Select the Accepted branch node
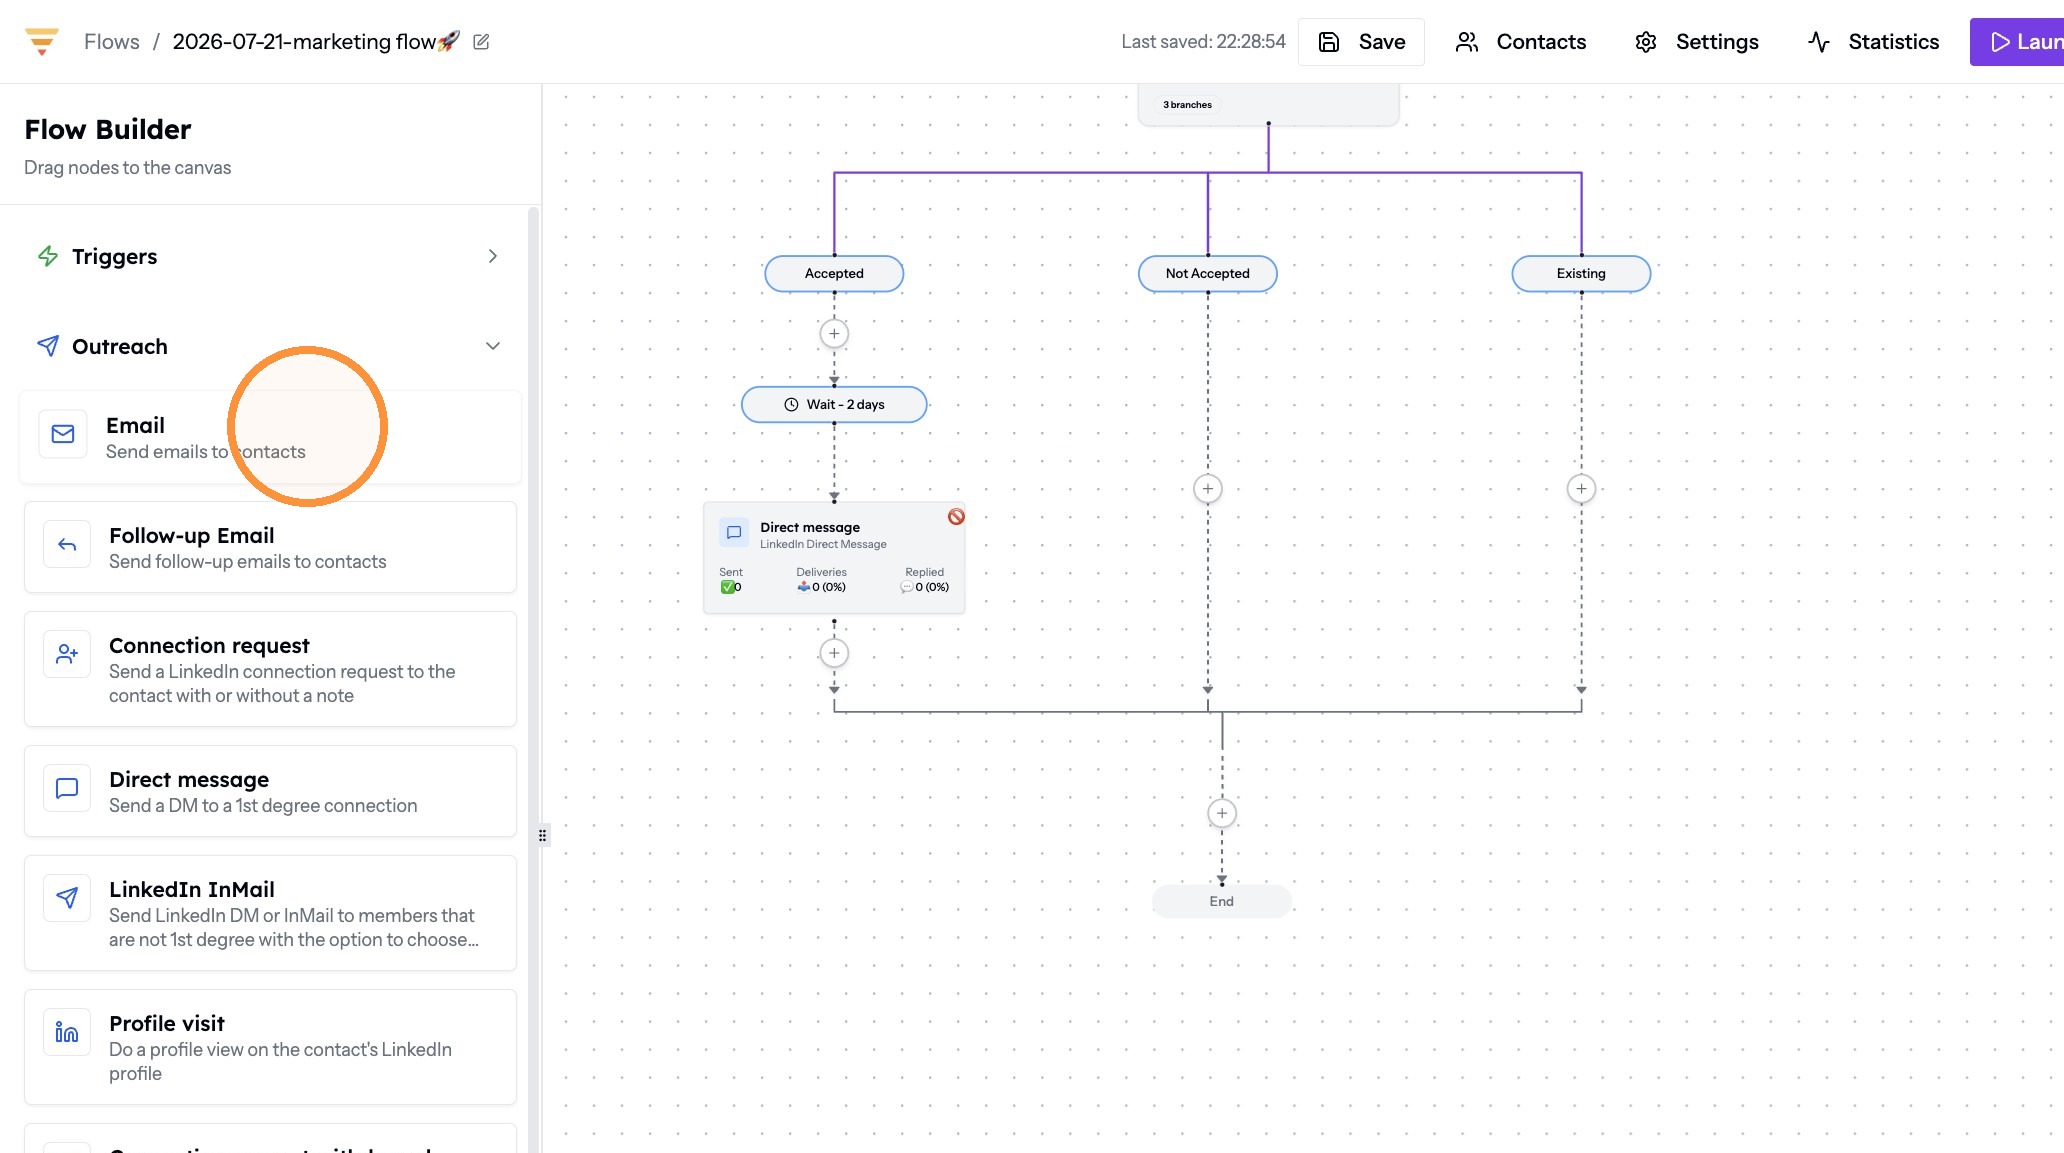 (x=834, y=273)
